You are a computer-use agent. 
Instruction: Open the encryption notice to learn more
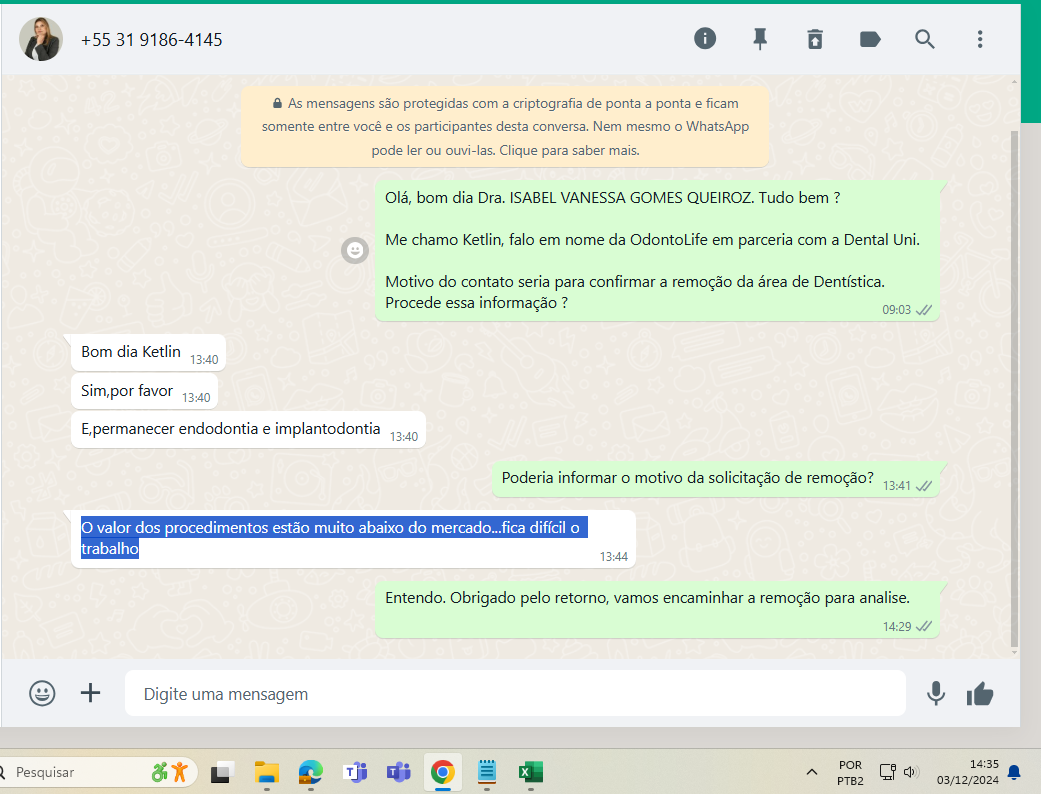(505, 127)
